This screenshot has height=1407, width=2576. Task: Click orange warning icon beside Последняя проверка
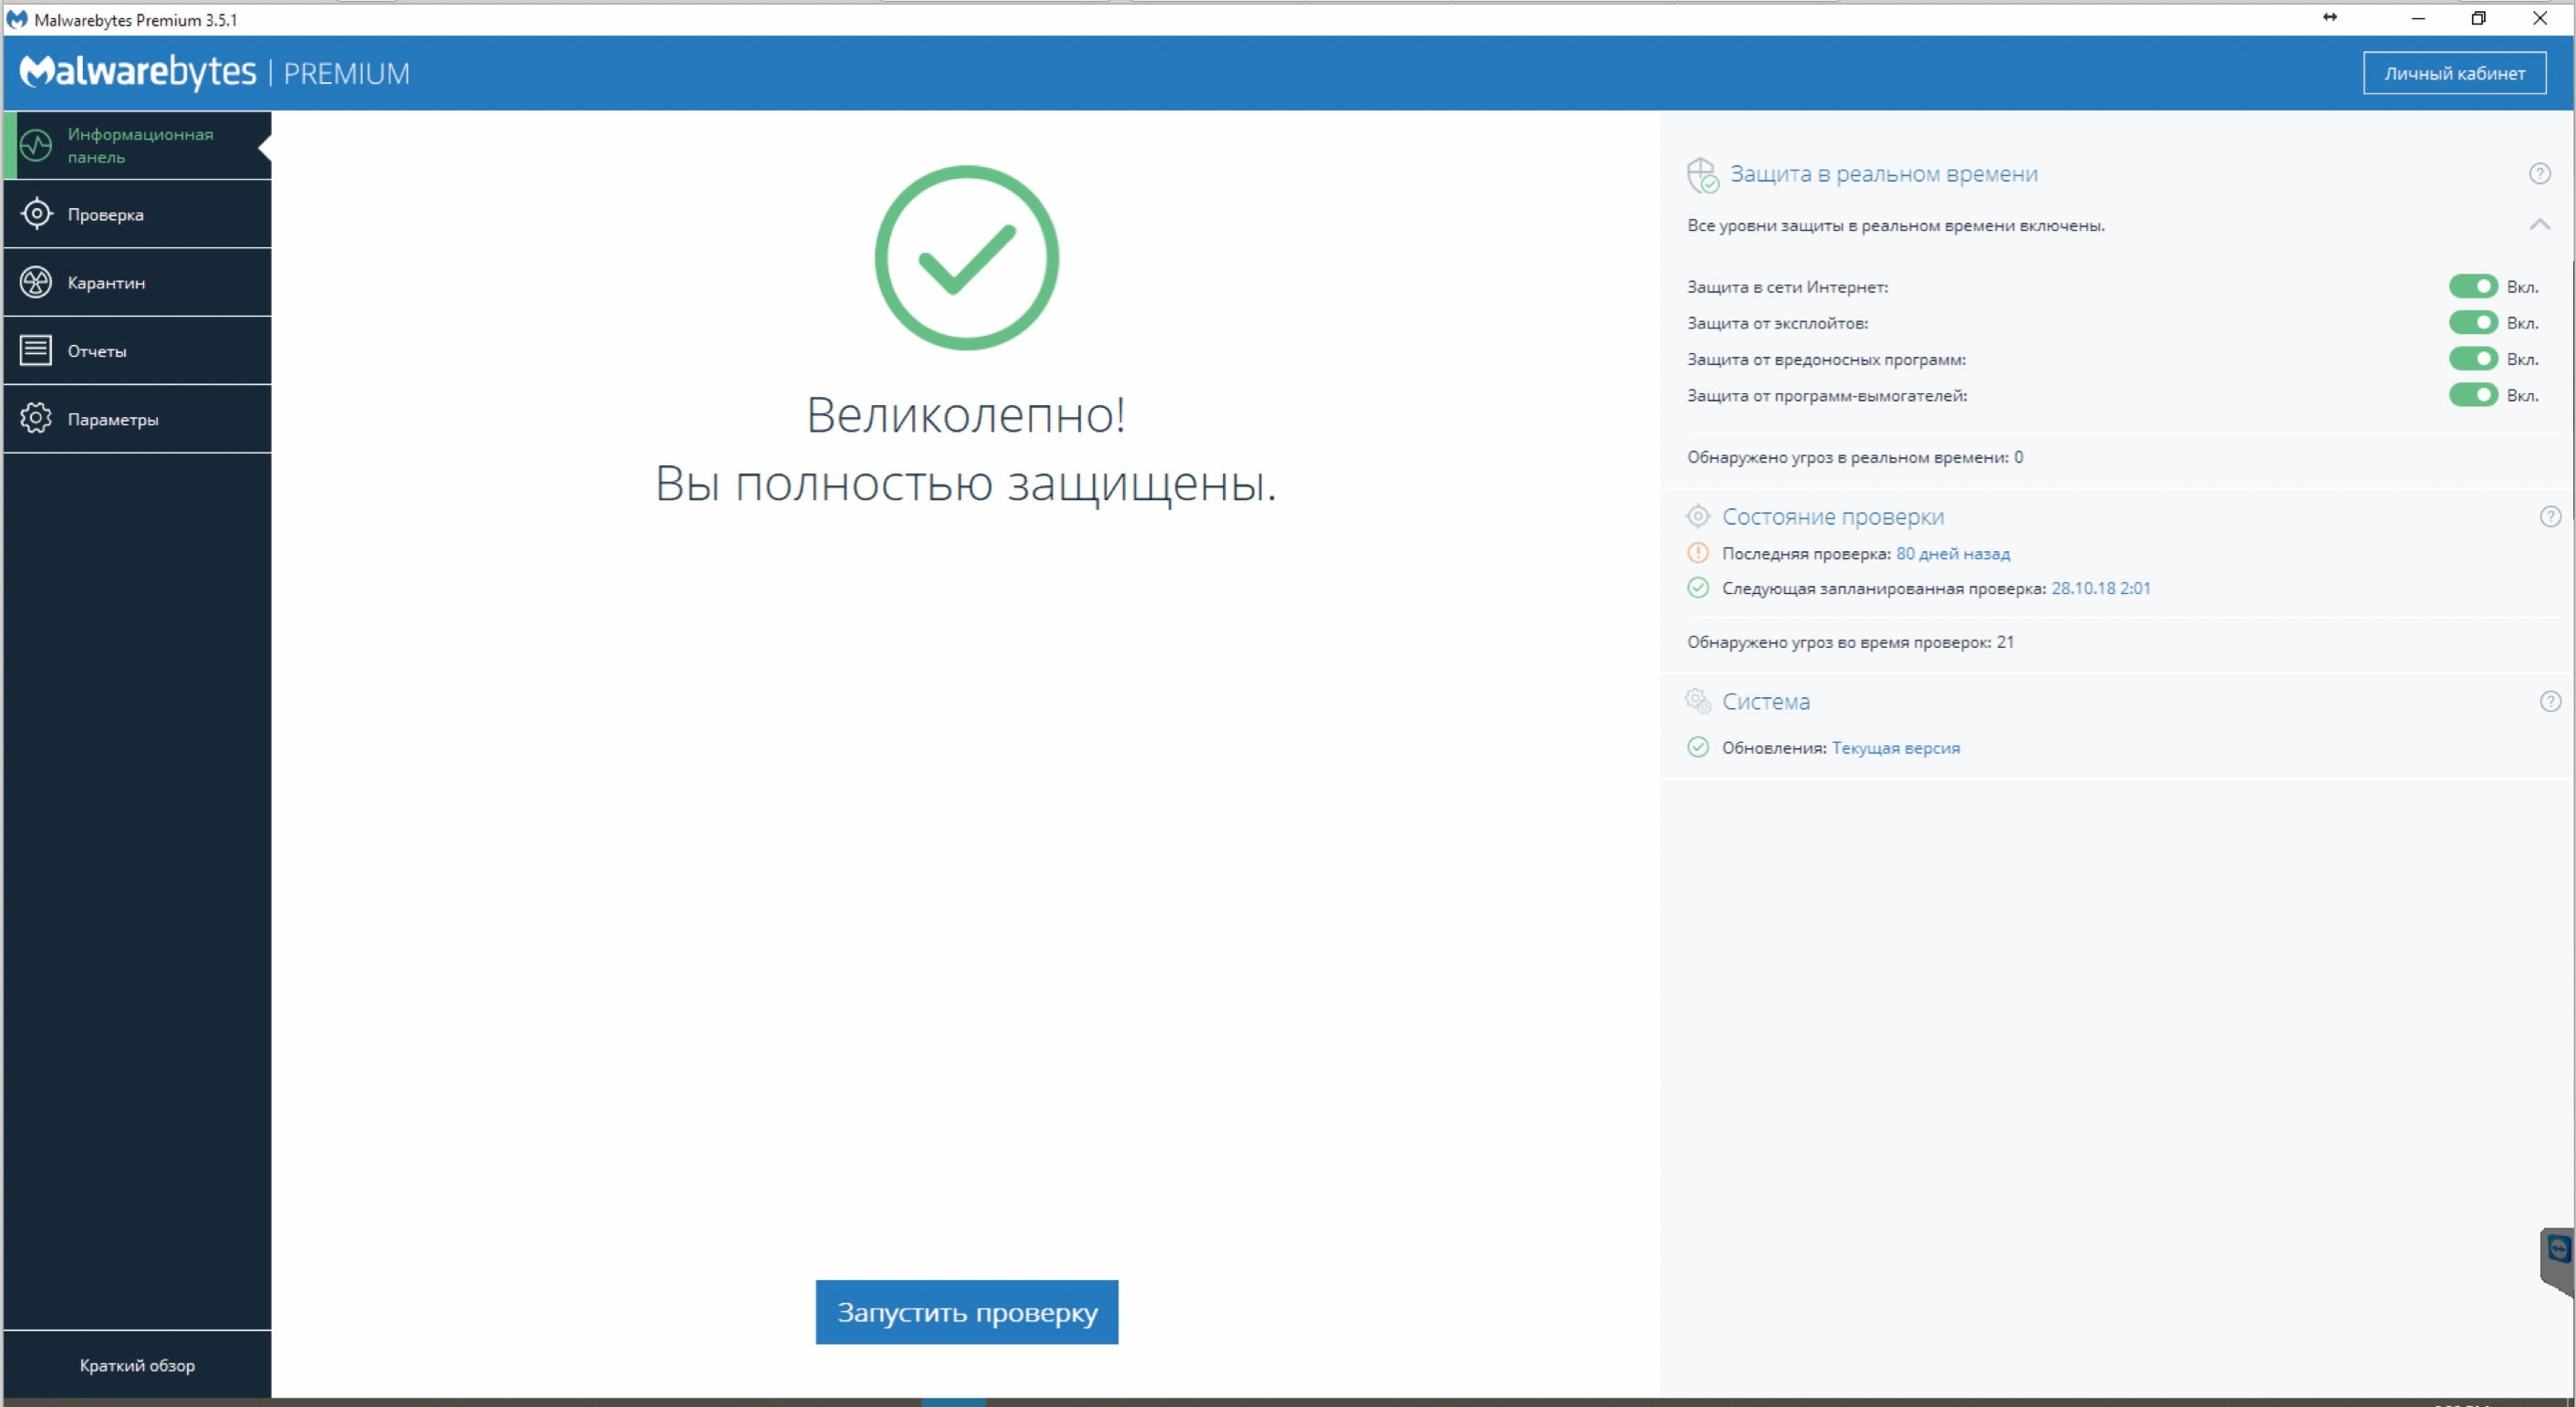pyautogui.click(x=1698, y=552)
